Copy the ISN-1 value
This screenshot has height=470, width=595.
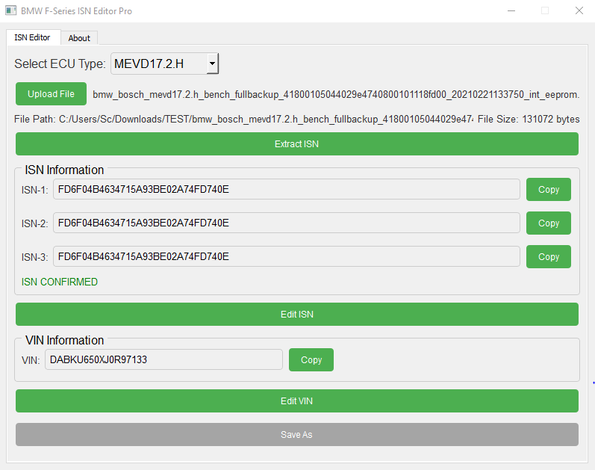click(548, 189)
